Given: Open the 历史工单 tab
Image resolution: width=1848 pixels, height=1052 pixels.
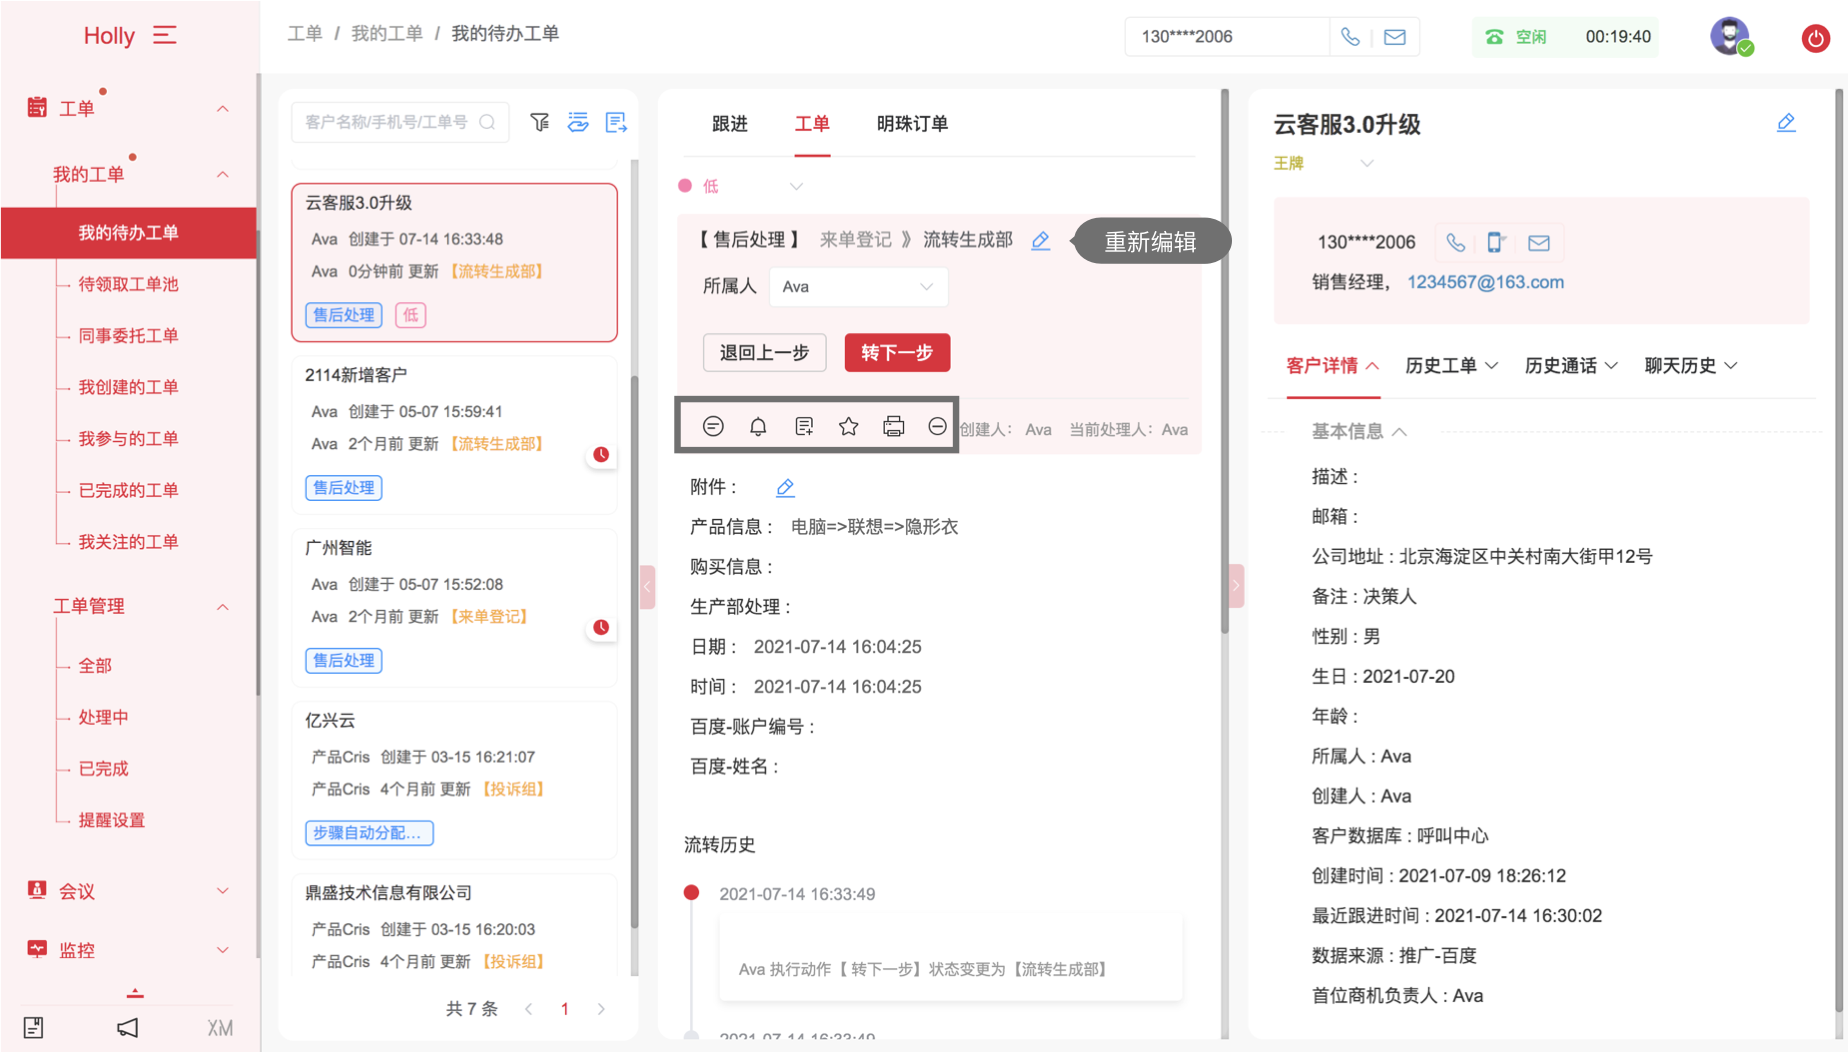Looking at the screenshot, I should [1450, 366].
